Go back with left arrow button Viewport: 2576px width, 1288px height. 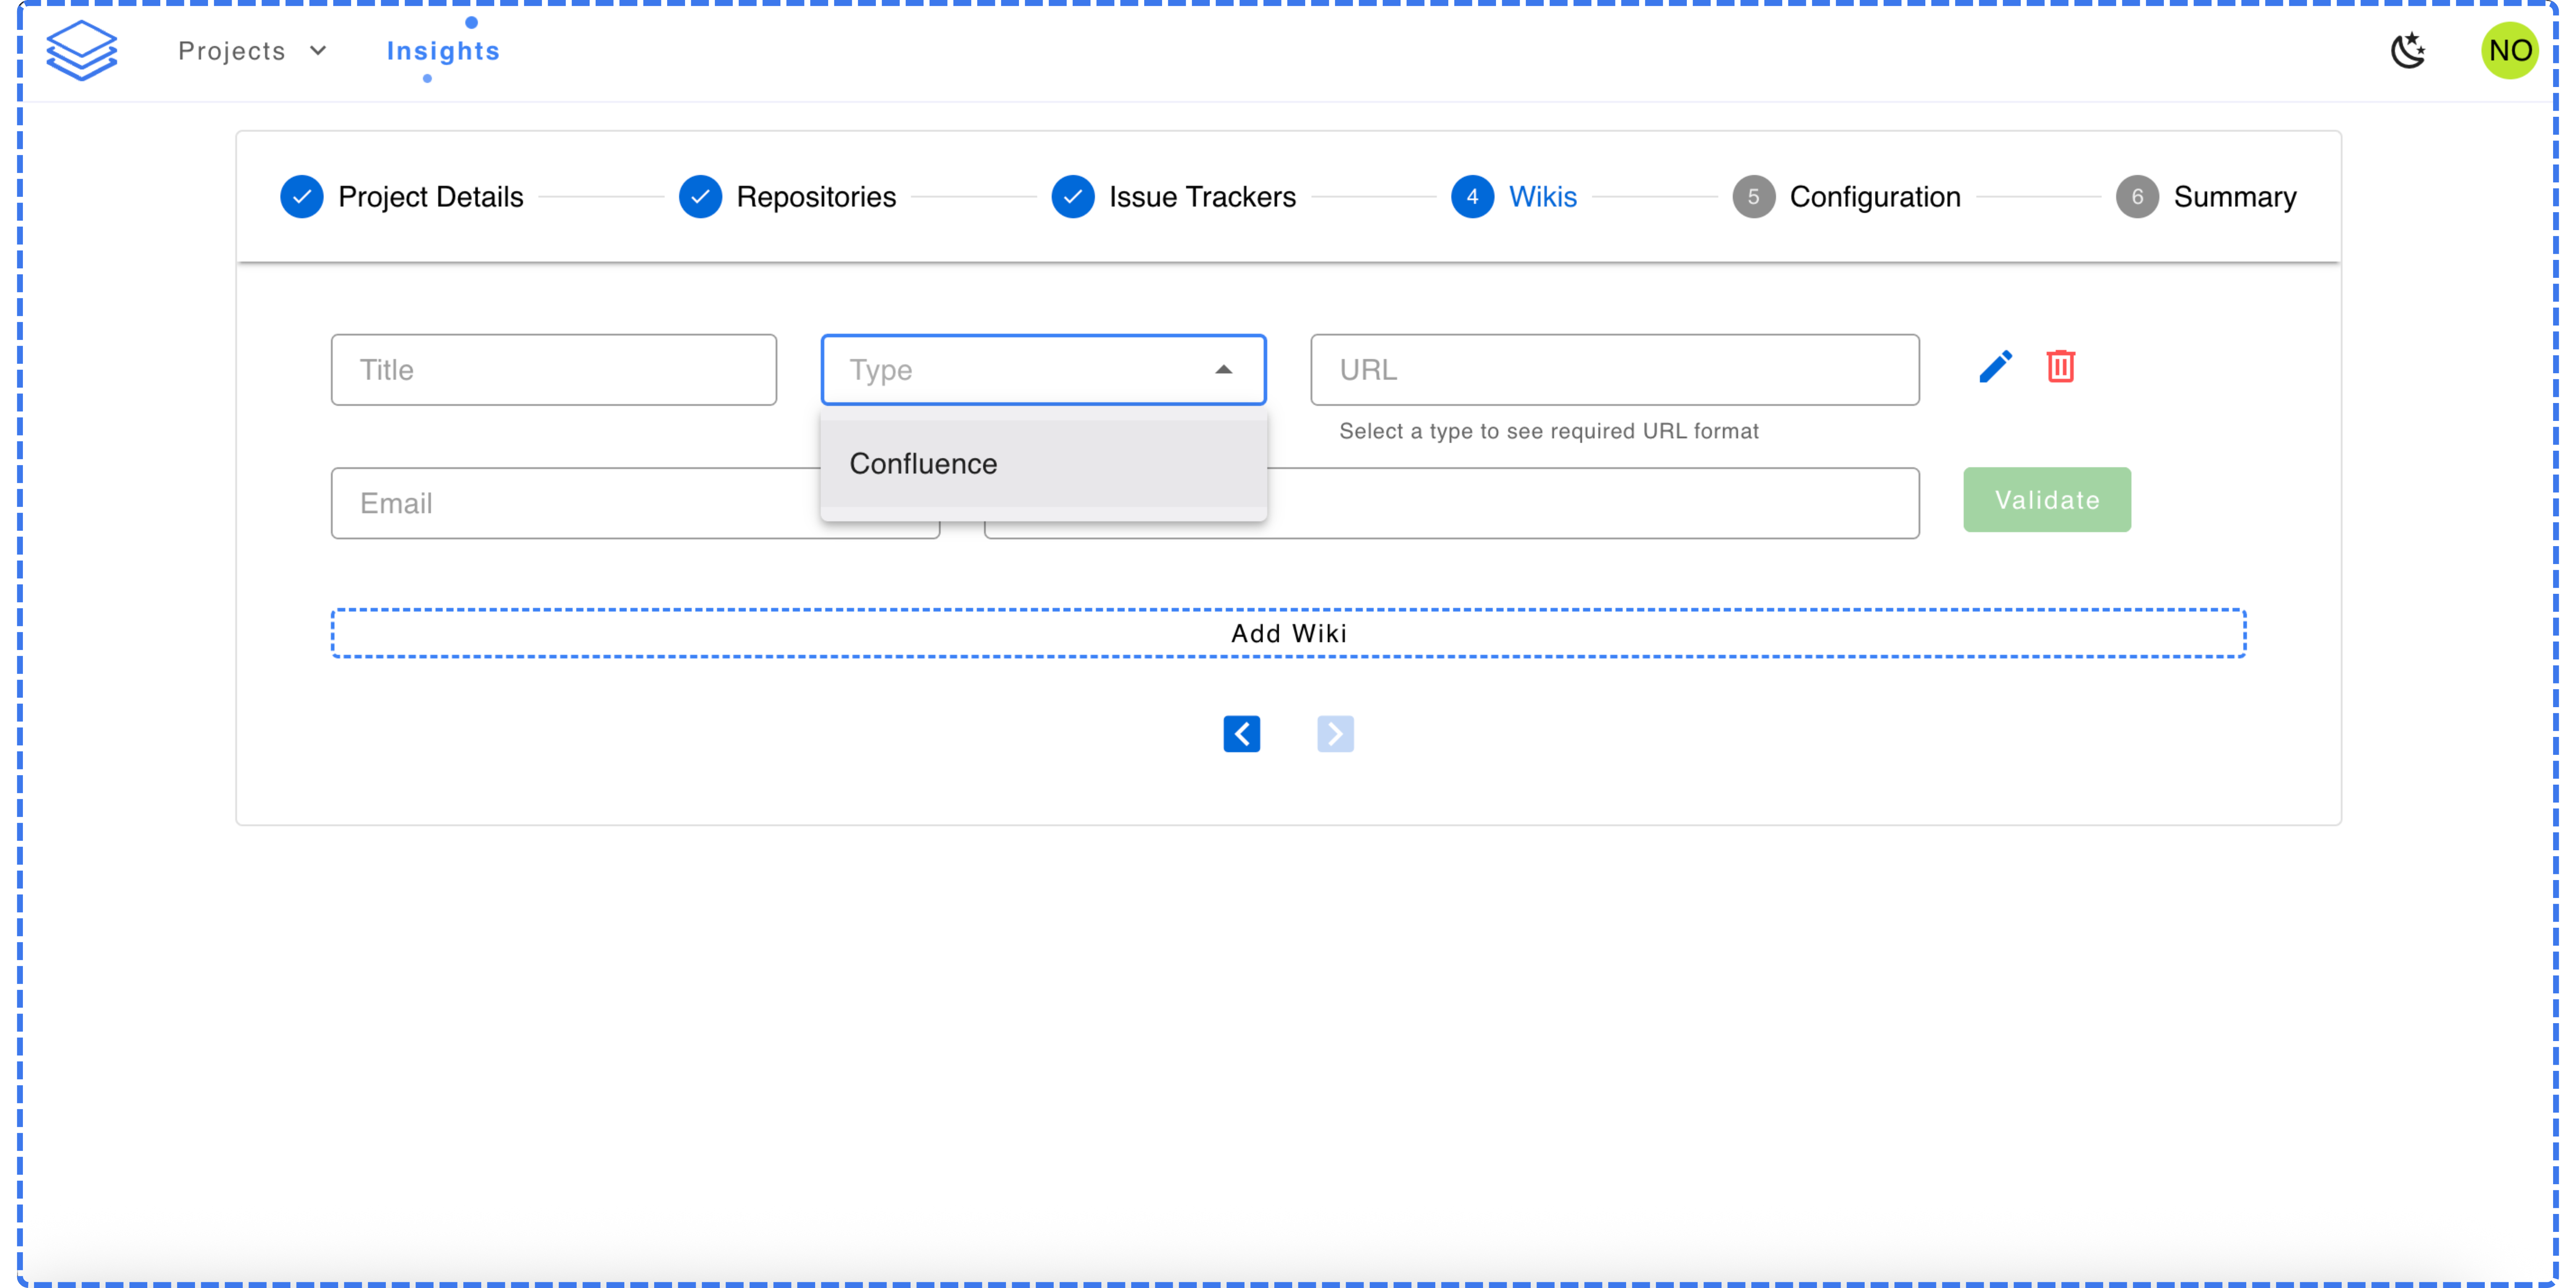[x=1241, y=734]
